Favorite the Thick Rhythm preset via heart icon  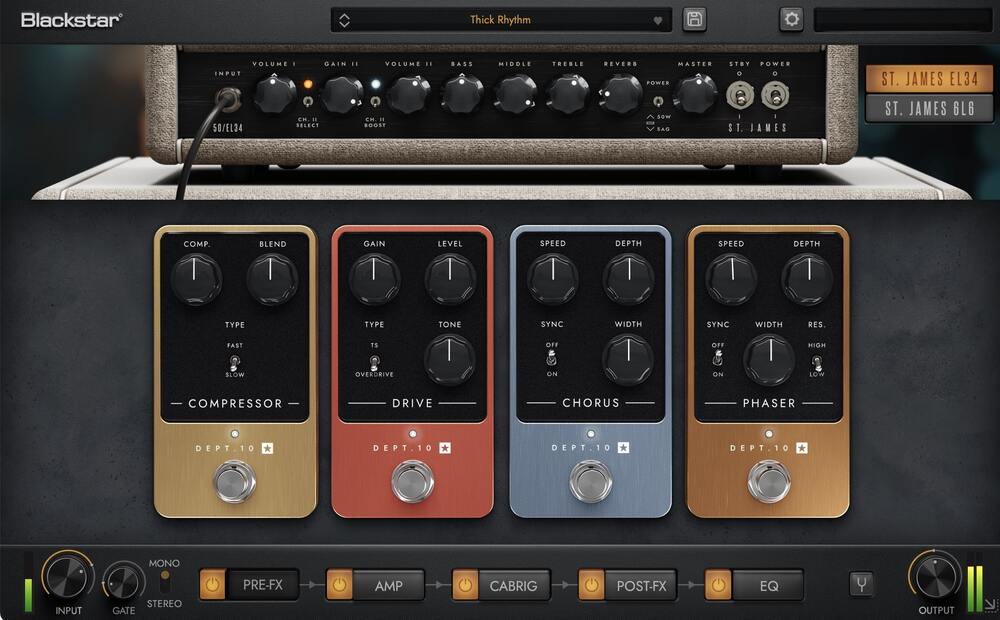pyautogui.click(x=659, y=19)
